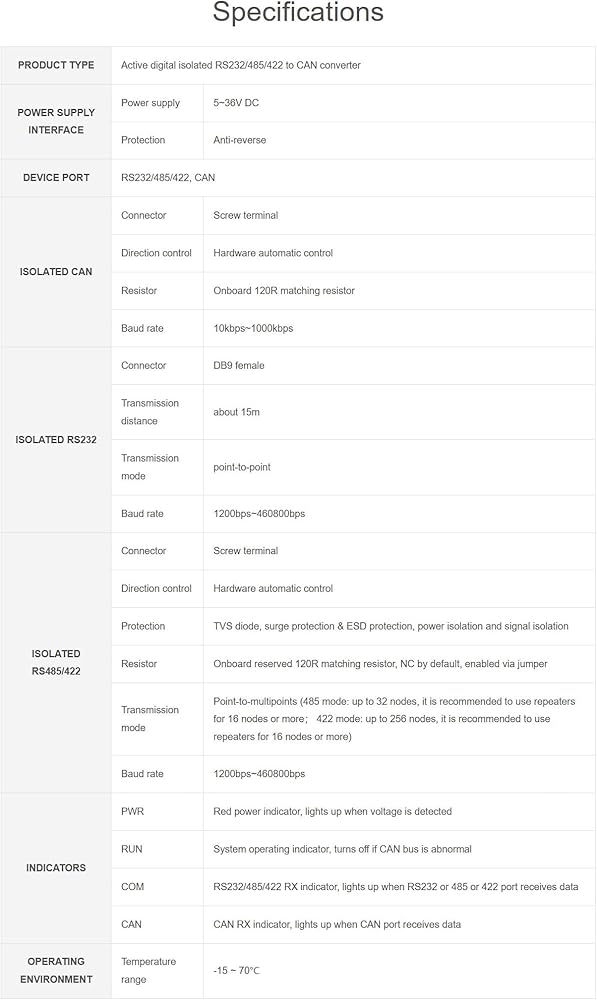Image resolution: width=597 pixels, height=1000 pixels.
Task: Click the 10kbps~1000kbps baud rate value
Action: 253,328
